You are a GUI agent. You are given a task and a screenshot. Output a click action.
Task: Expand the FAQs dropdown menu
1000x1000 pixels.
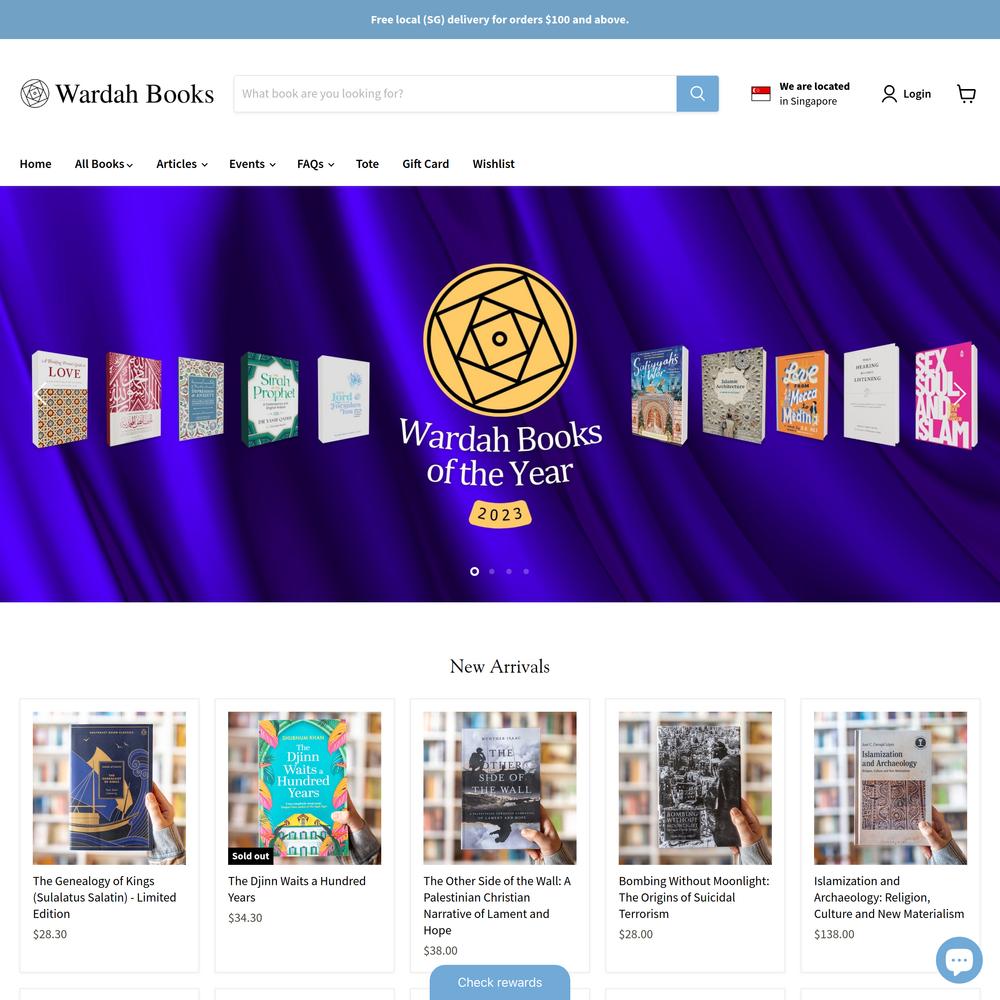[x=315, y=164]
